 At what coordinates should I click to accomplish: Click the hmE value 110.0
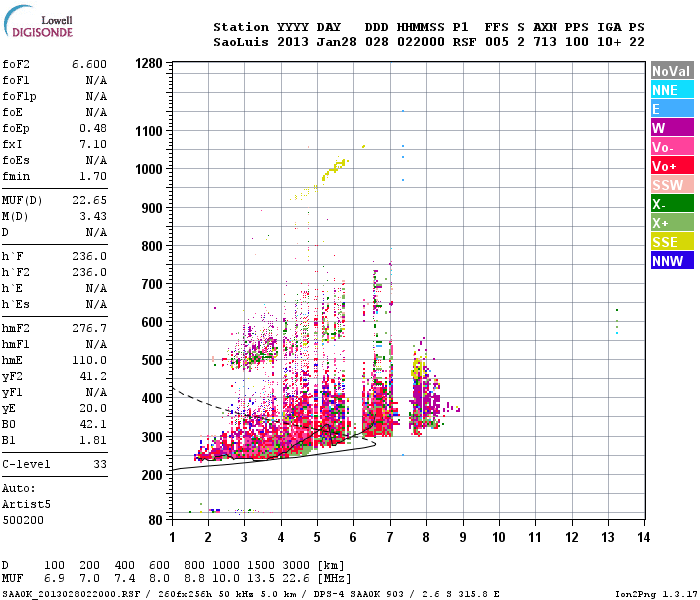[89, 360]
